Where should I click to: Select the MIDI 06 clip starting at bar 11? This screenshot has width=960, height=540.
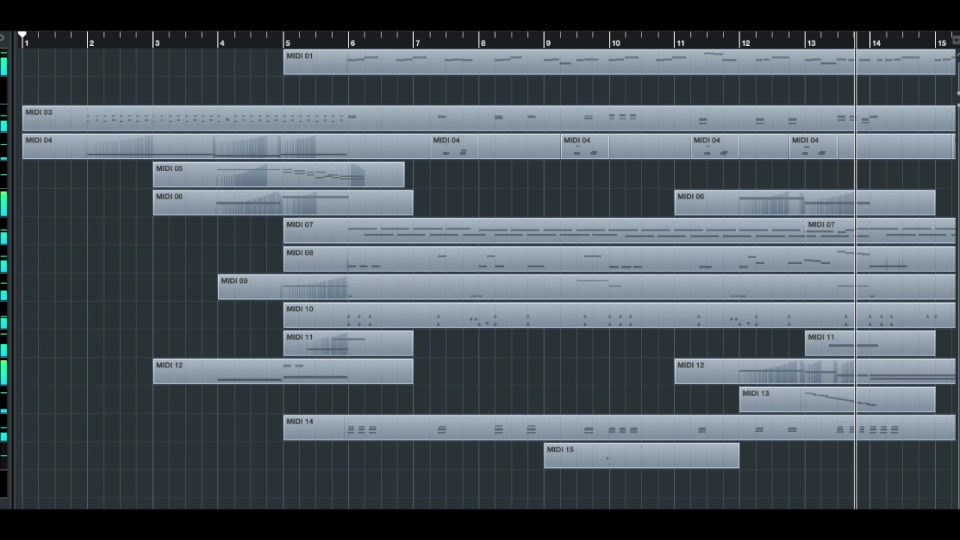[x=804, y=203]
